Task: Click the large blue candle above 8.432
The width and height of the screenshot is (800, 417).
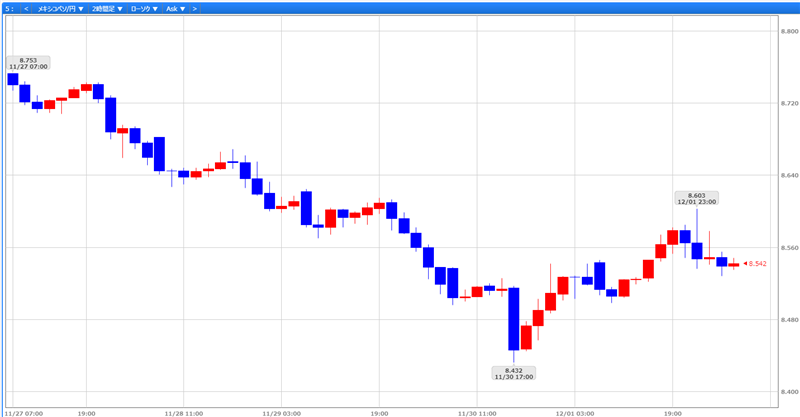Action: tap(513, 318)
